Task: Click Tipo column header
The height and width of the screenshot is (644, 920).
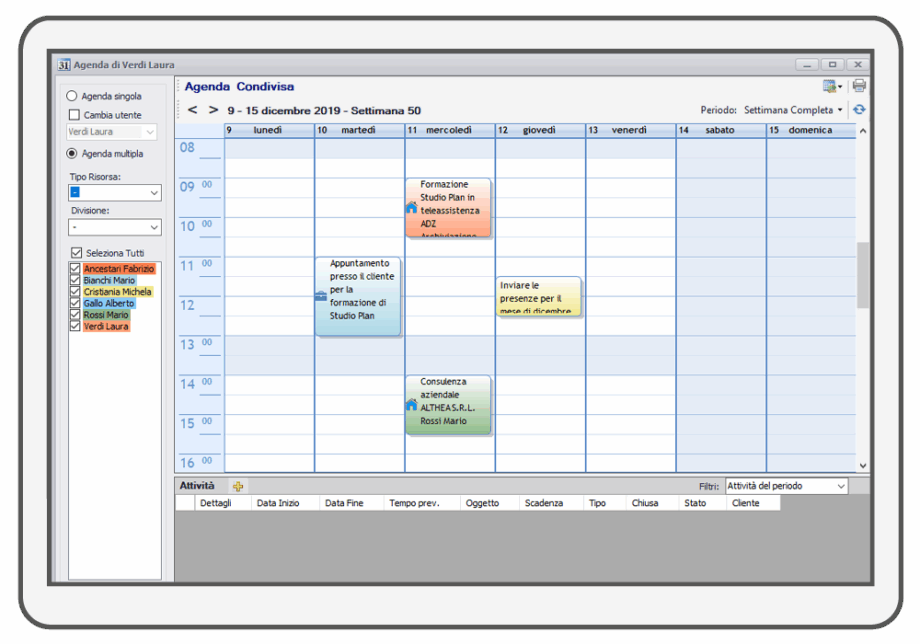Action: click(x=604, y=503)
